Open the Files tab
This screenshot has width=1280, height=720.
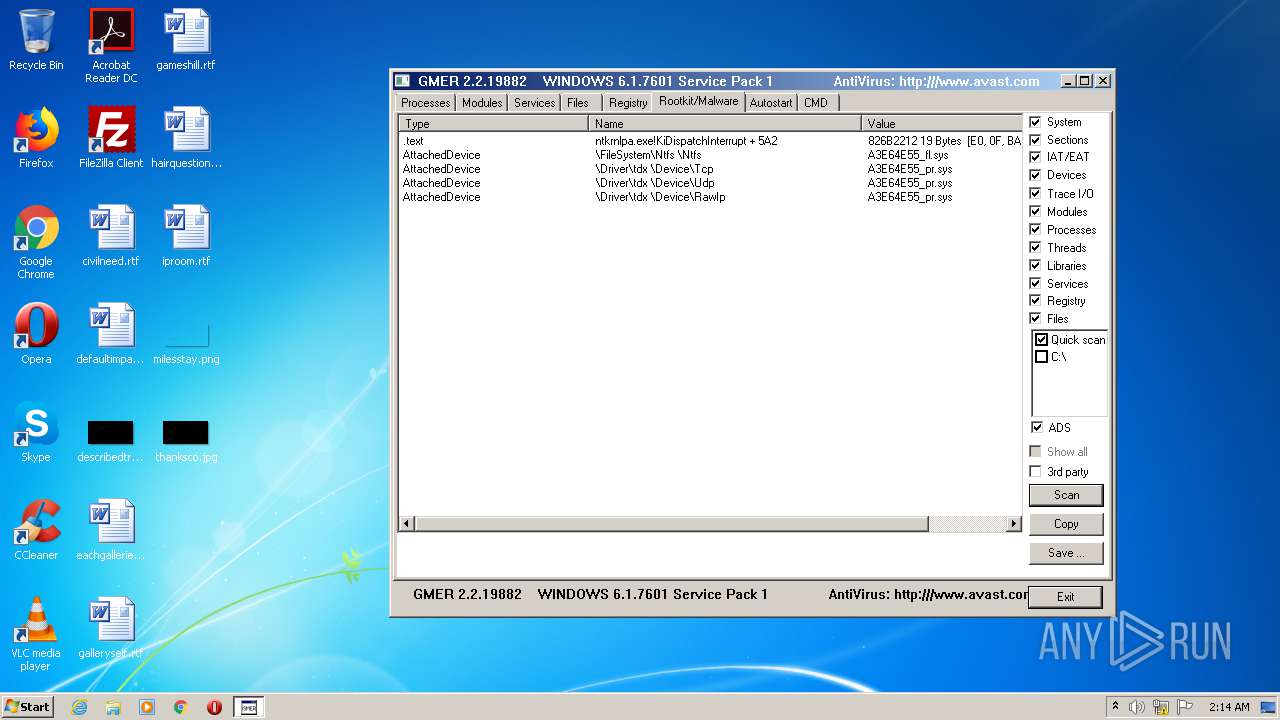(581, 103)
